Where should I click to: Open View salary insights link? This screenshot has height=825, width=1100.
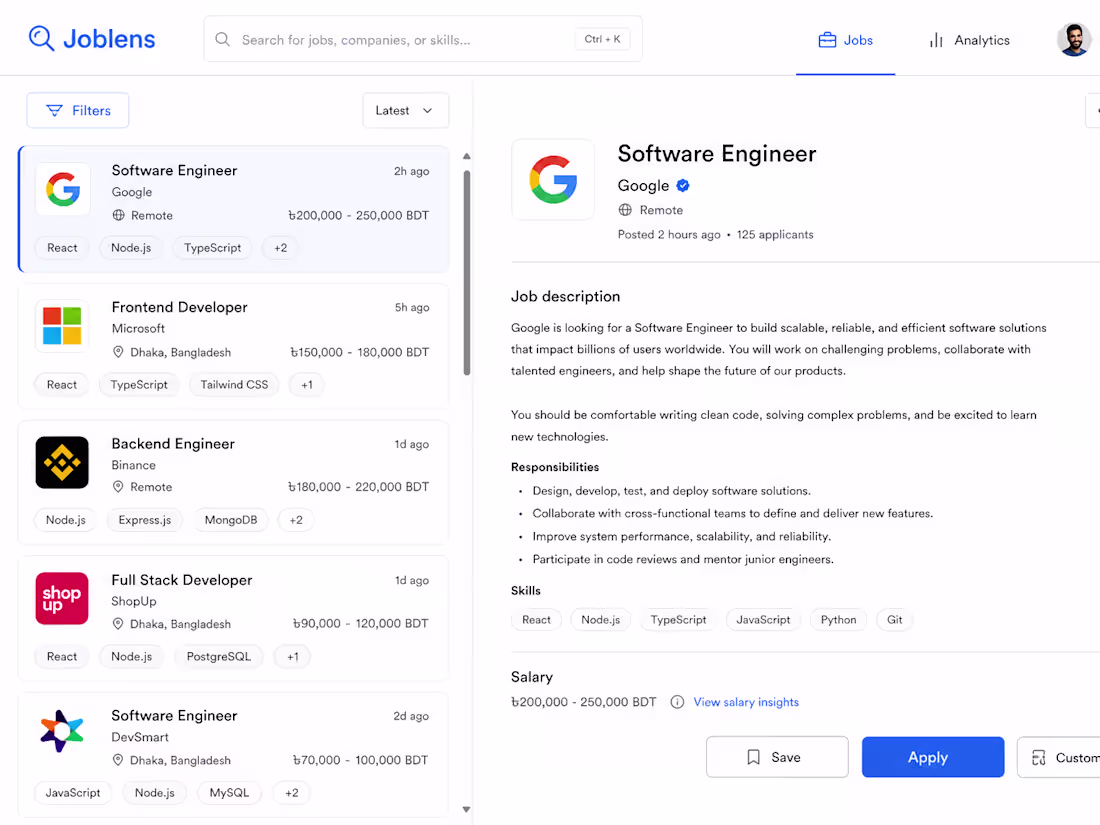[x=746, y=702]
